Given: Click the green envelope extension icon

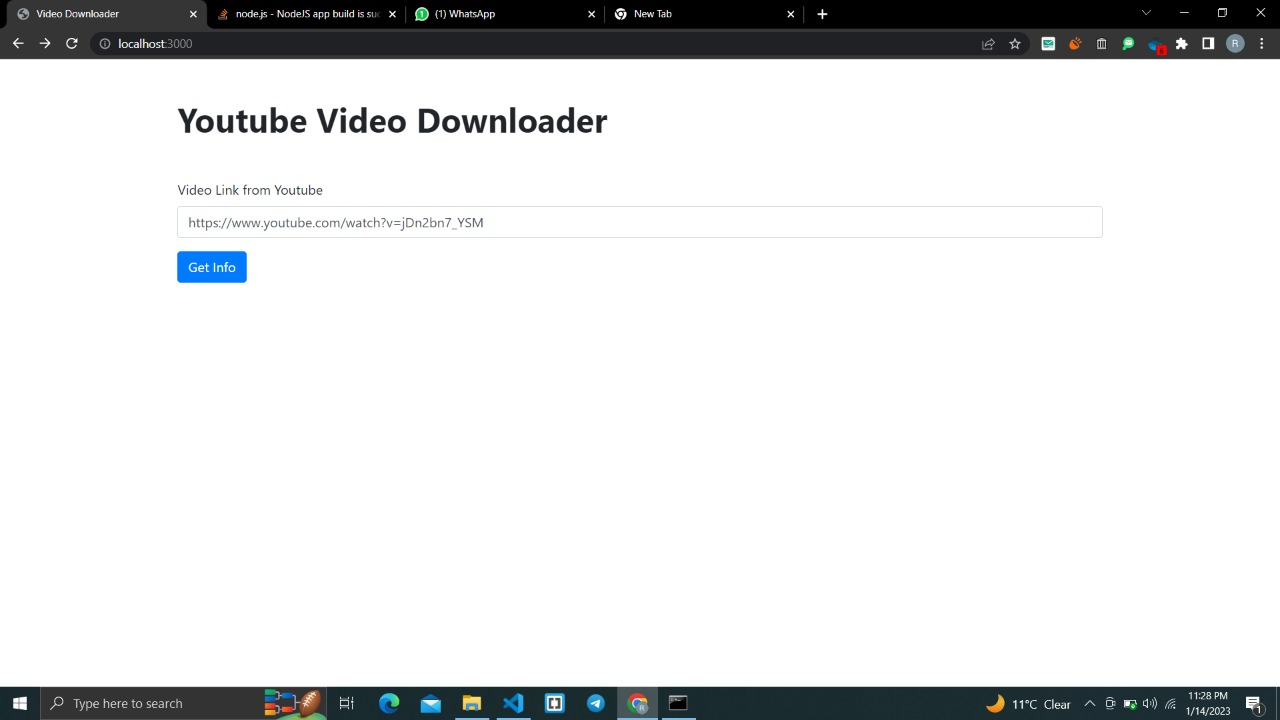Looking at the screenshot, I should click(x=1048, y=43).
